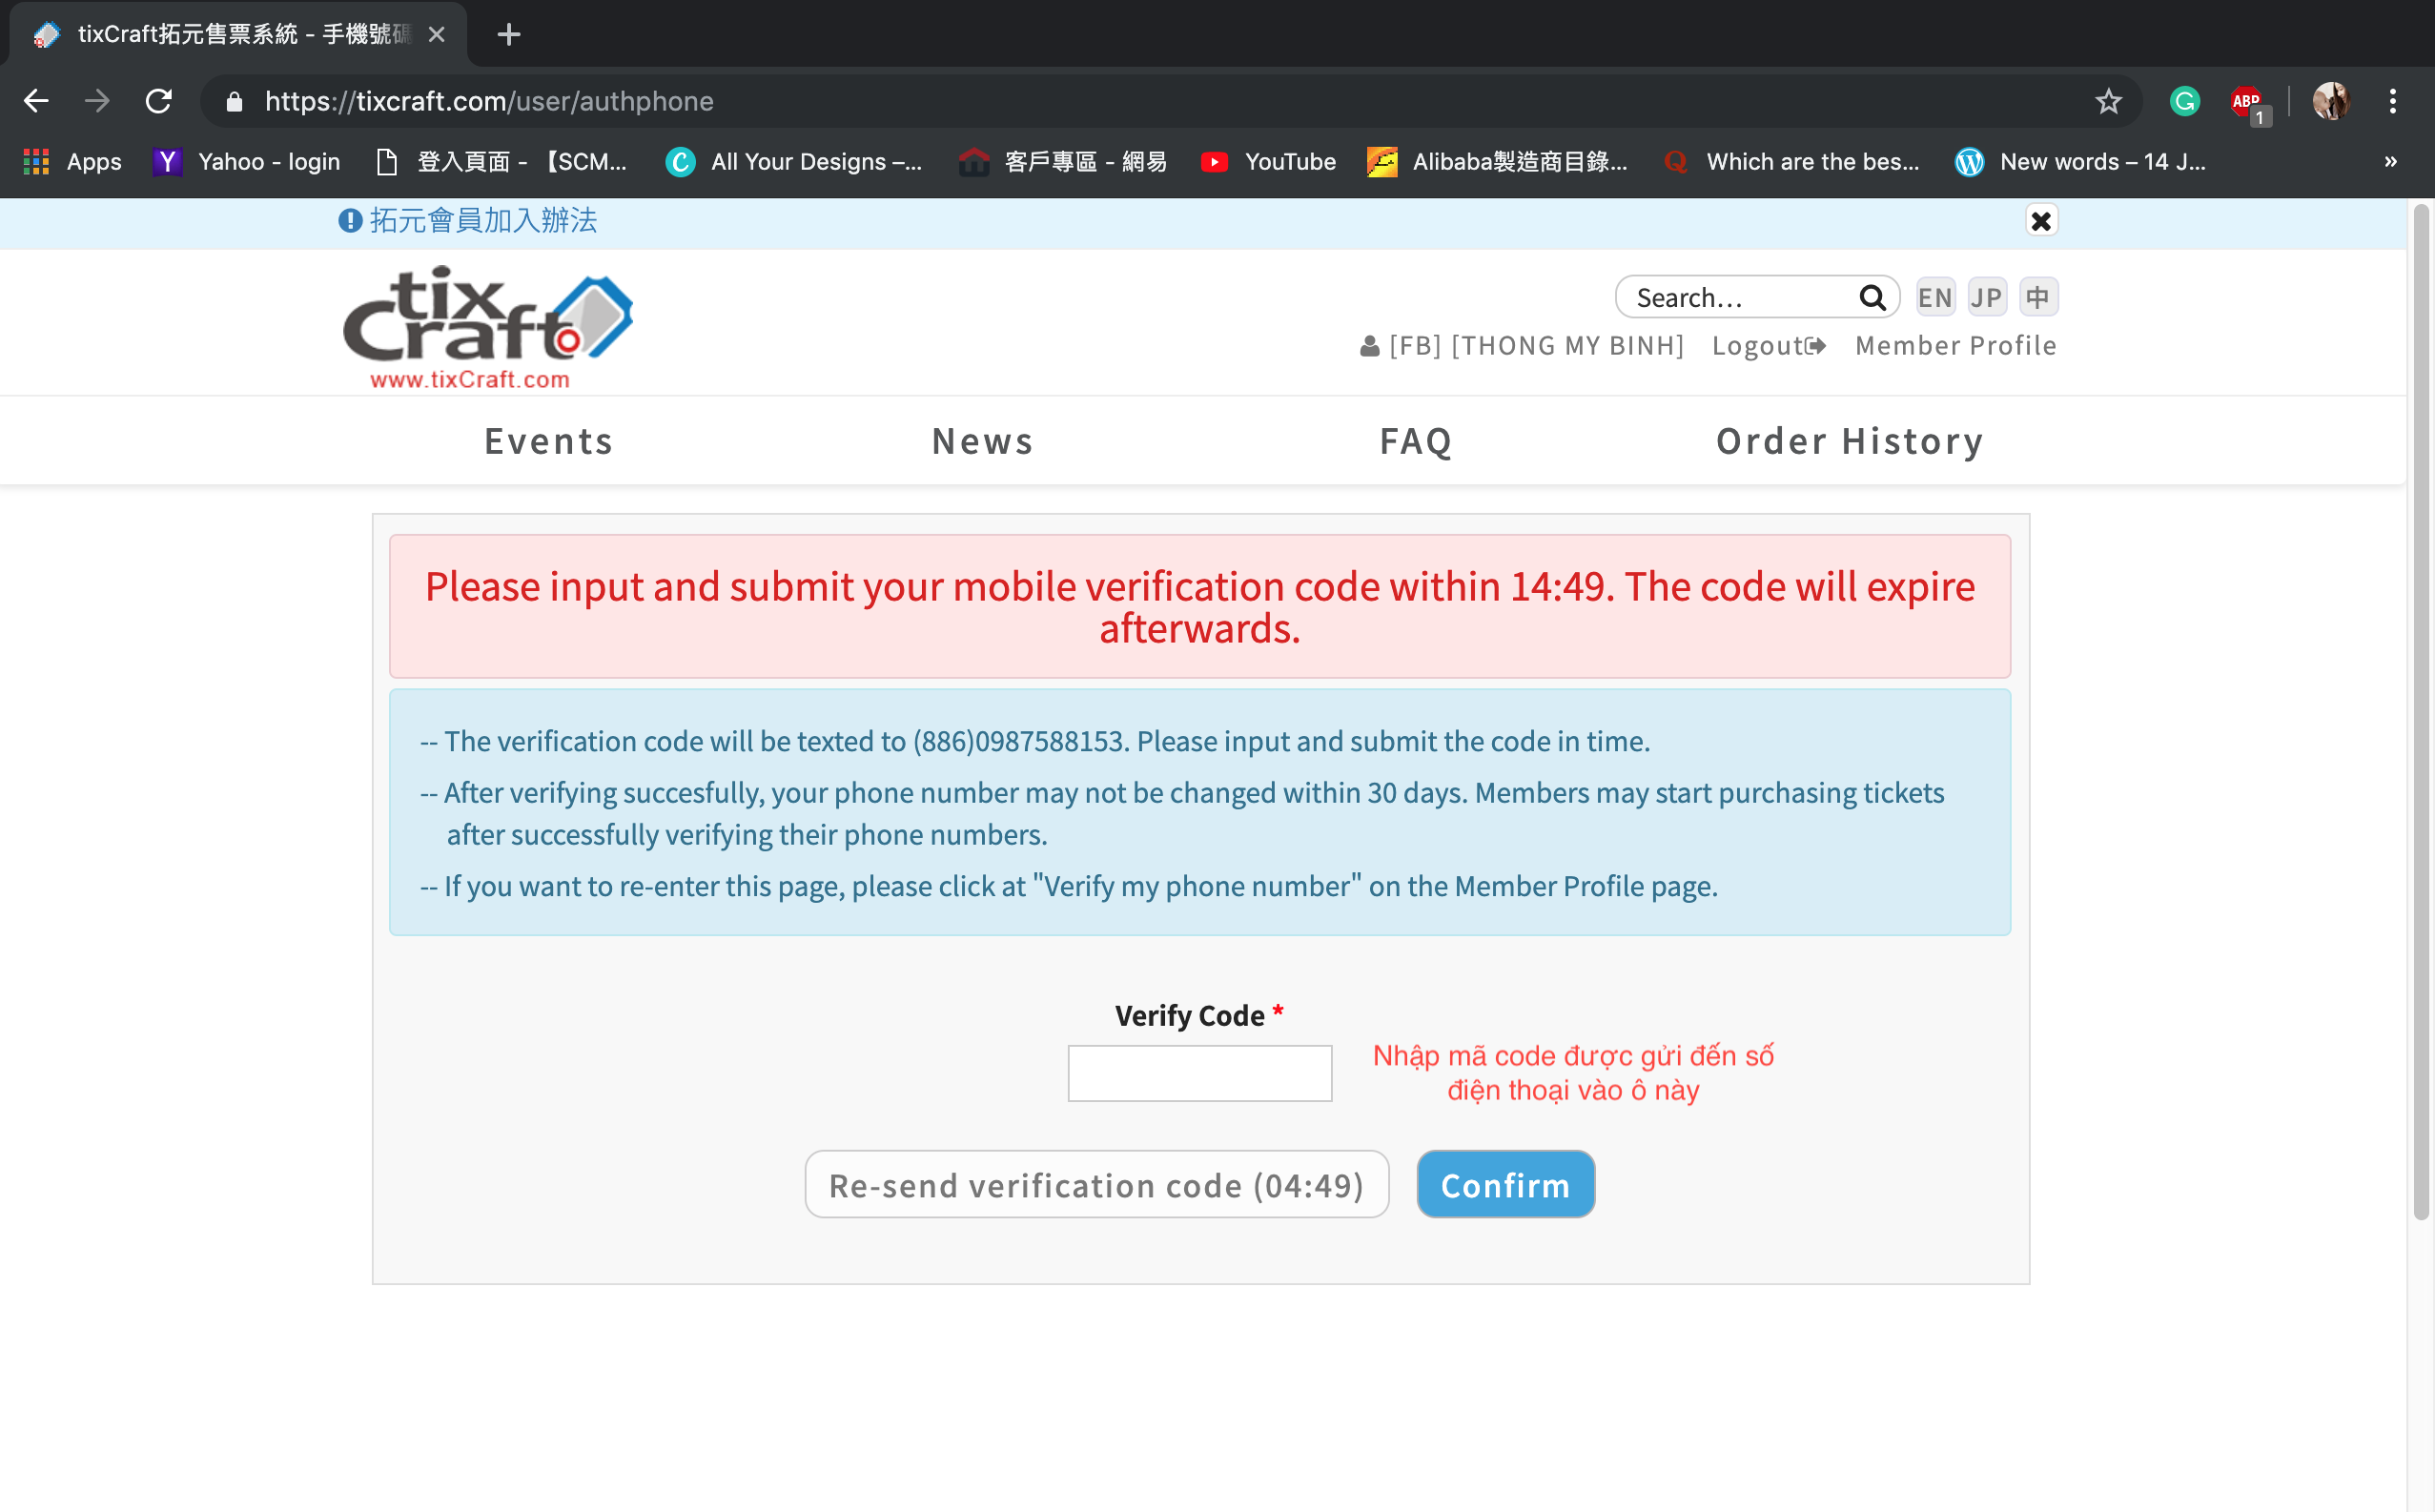Open Chrome profile avatar
The height and width of the screenshot is (1512, 2435).
click(x=2330, y=101)
